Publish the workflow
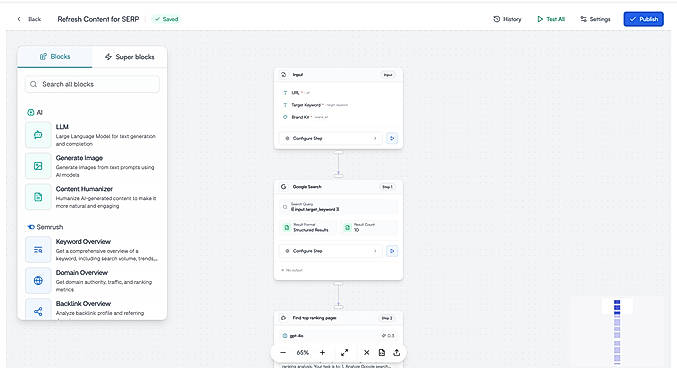The image size is (677, 368). [643, 19]
